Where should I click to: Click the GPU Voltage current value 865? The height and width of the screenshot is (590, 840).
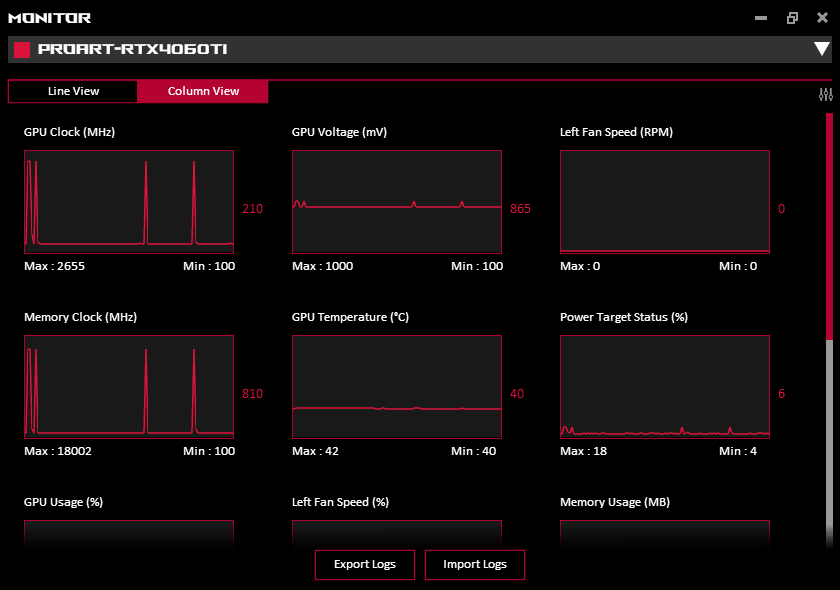[x=520, y=208]
